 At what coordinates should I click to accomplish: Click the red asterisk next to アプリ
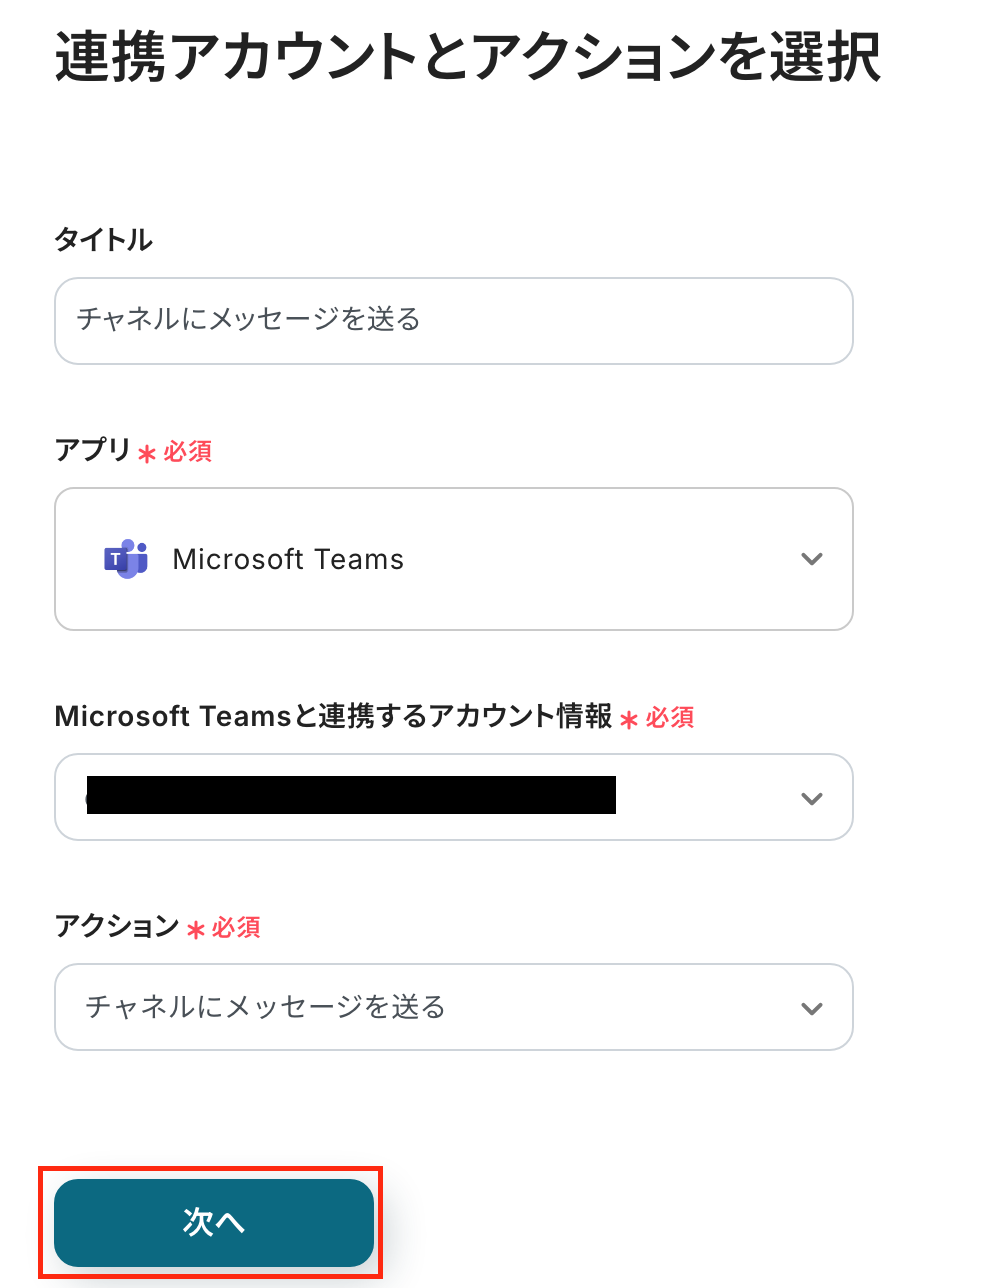click(x=147, y=454)
